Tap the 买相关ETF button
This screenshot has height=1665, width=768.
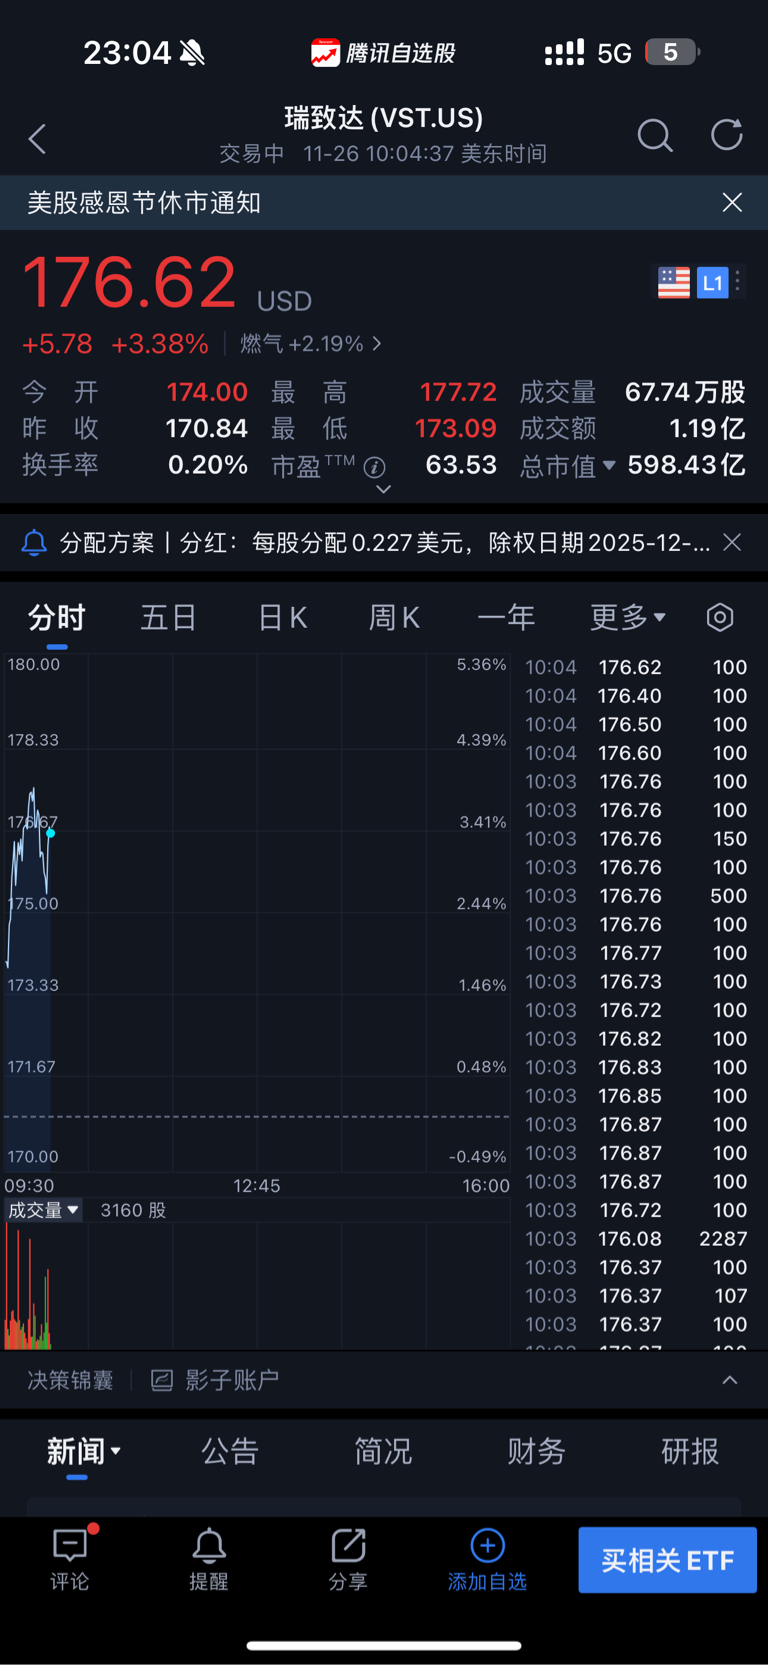pos(667,1560)
